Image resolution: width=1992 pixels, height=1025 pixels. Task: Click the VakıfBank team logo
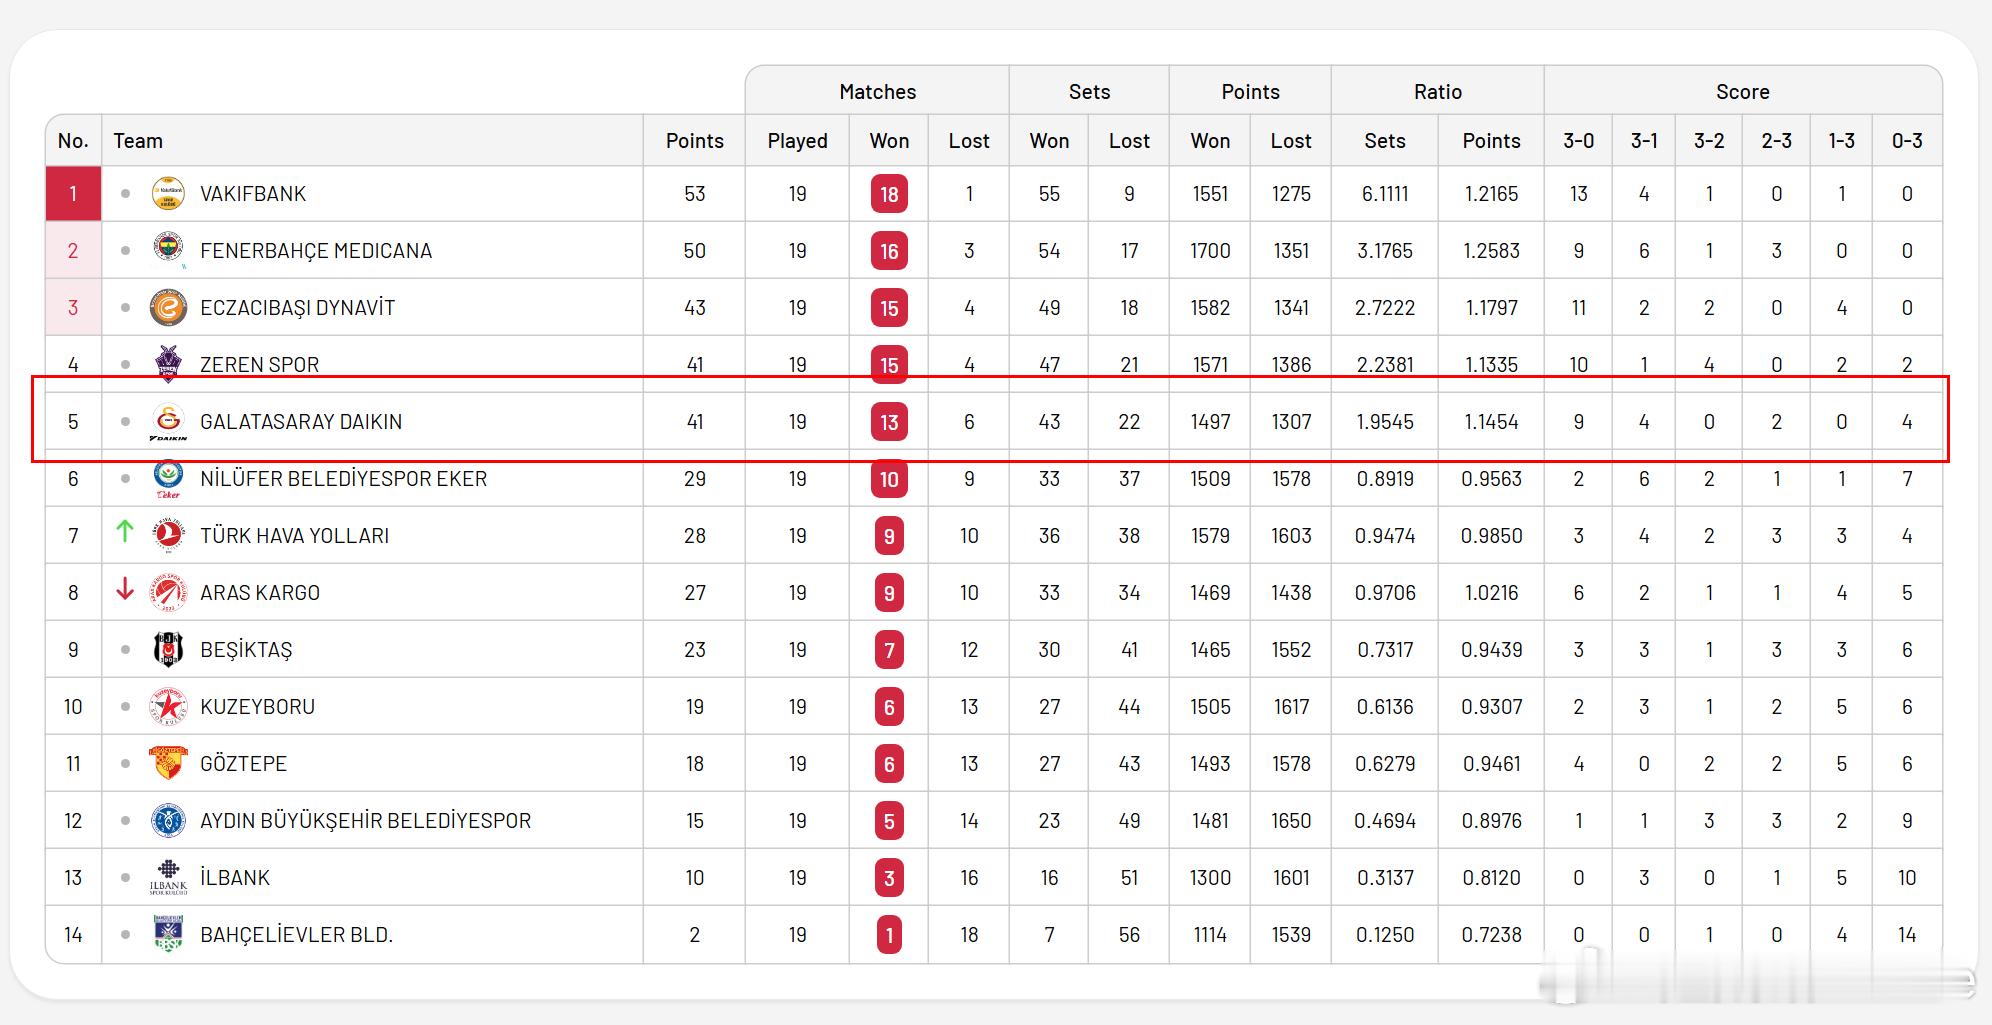coord(168,194)
